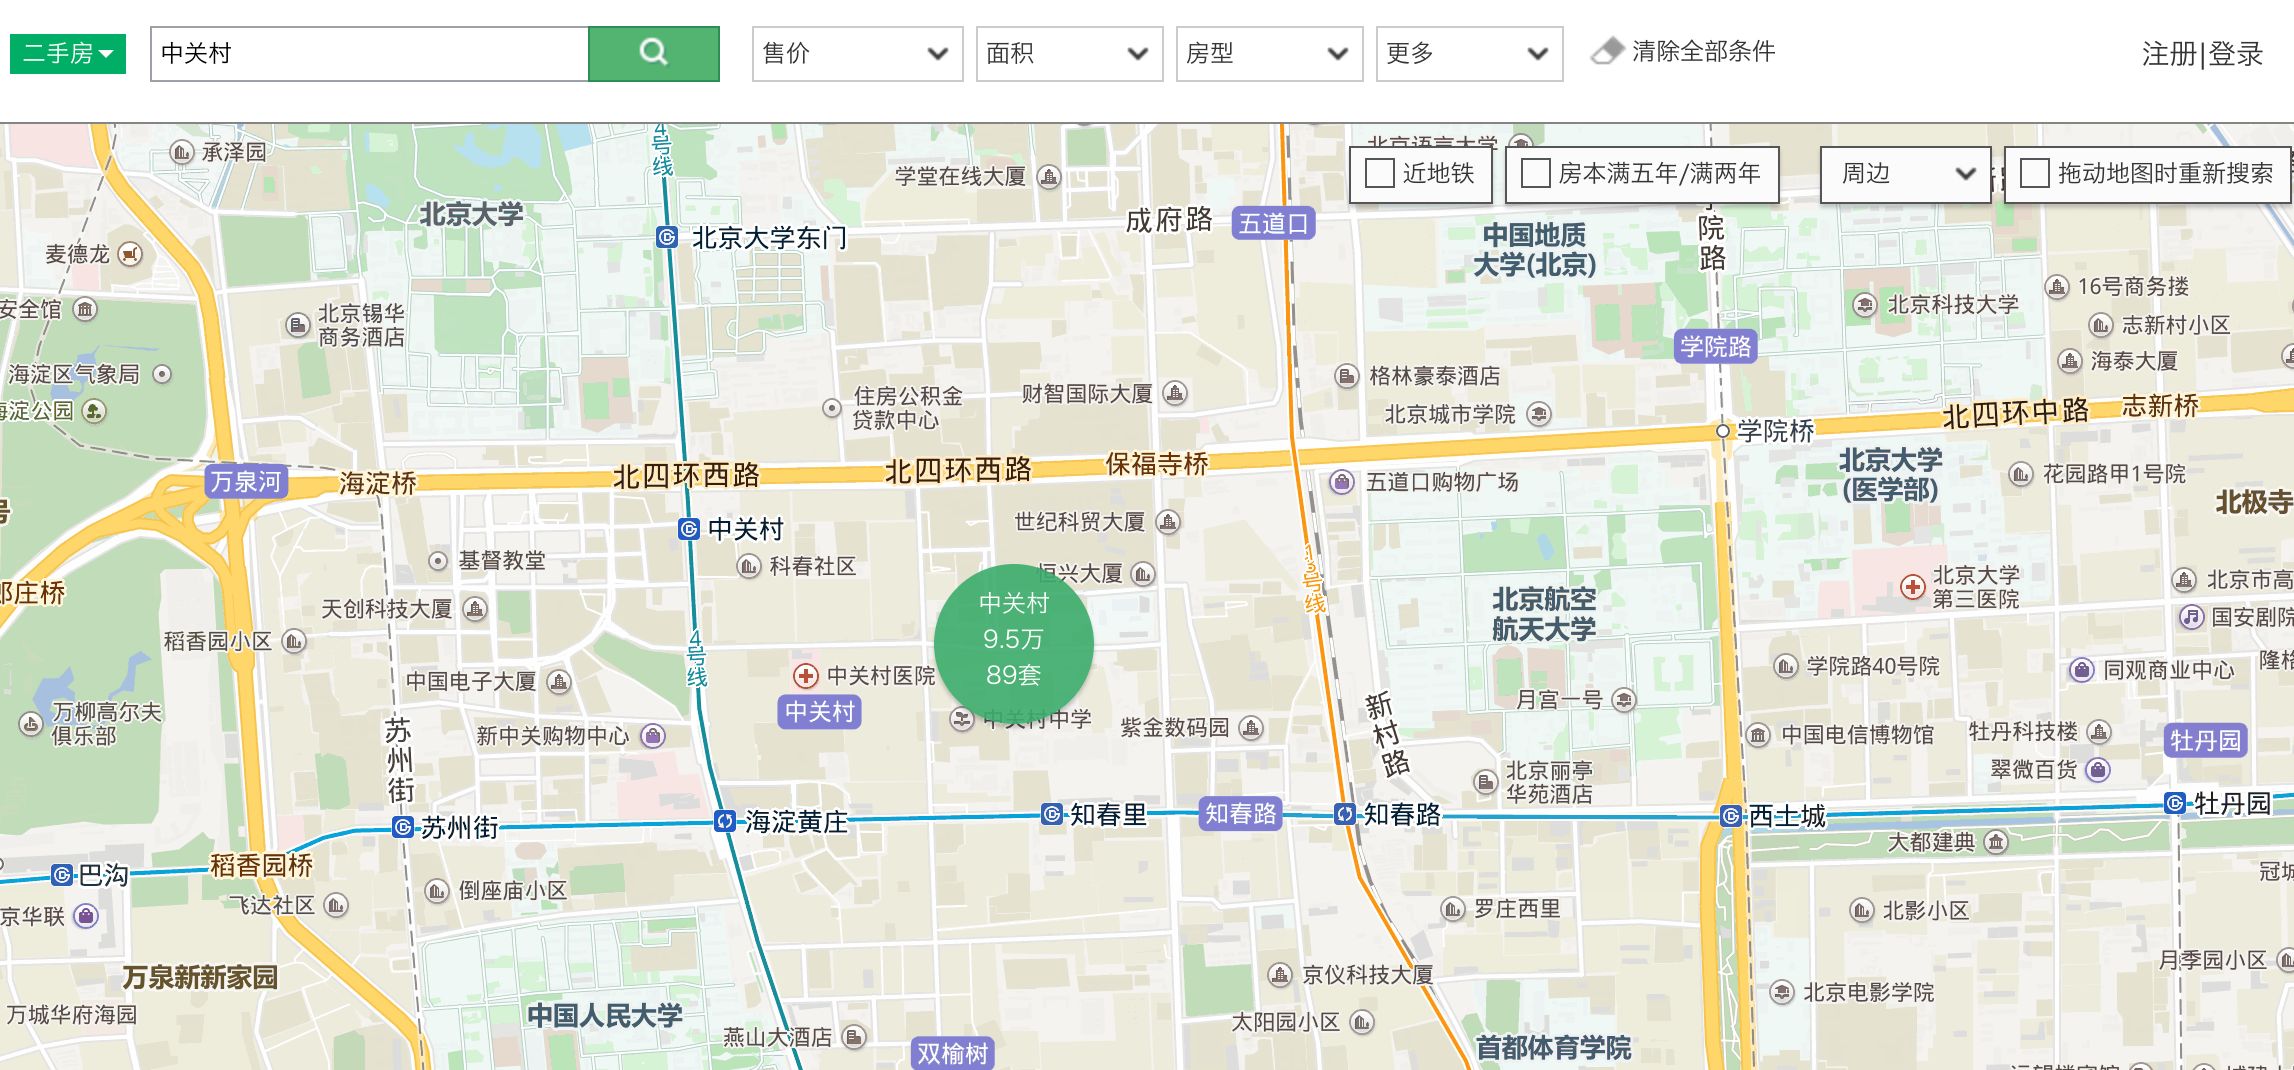The height and width of the screenshot is (1070, 2294).
Task: Click the music icon of 国安剧院
Action: click(2191, 616)
